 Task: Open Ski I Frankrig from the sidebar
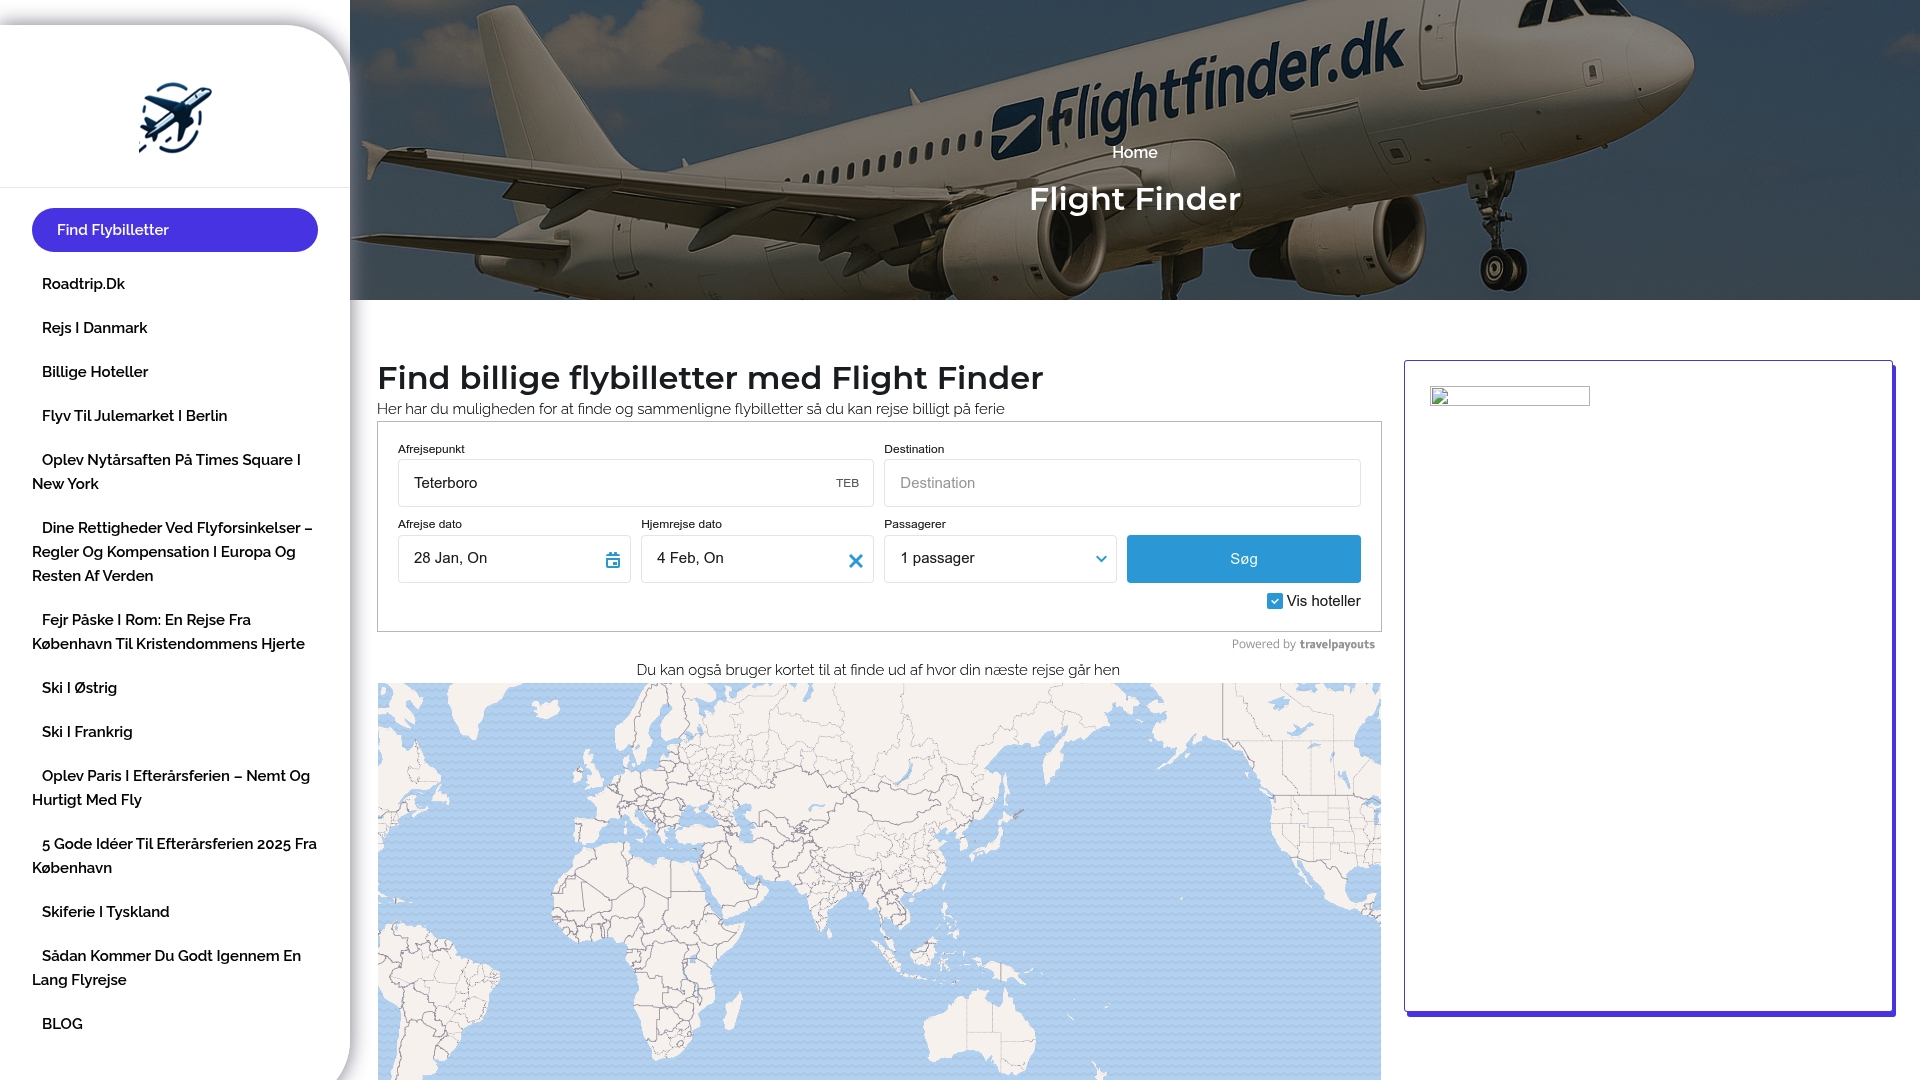click(x=87, y=732)
